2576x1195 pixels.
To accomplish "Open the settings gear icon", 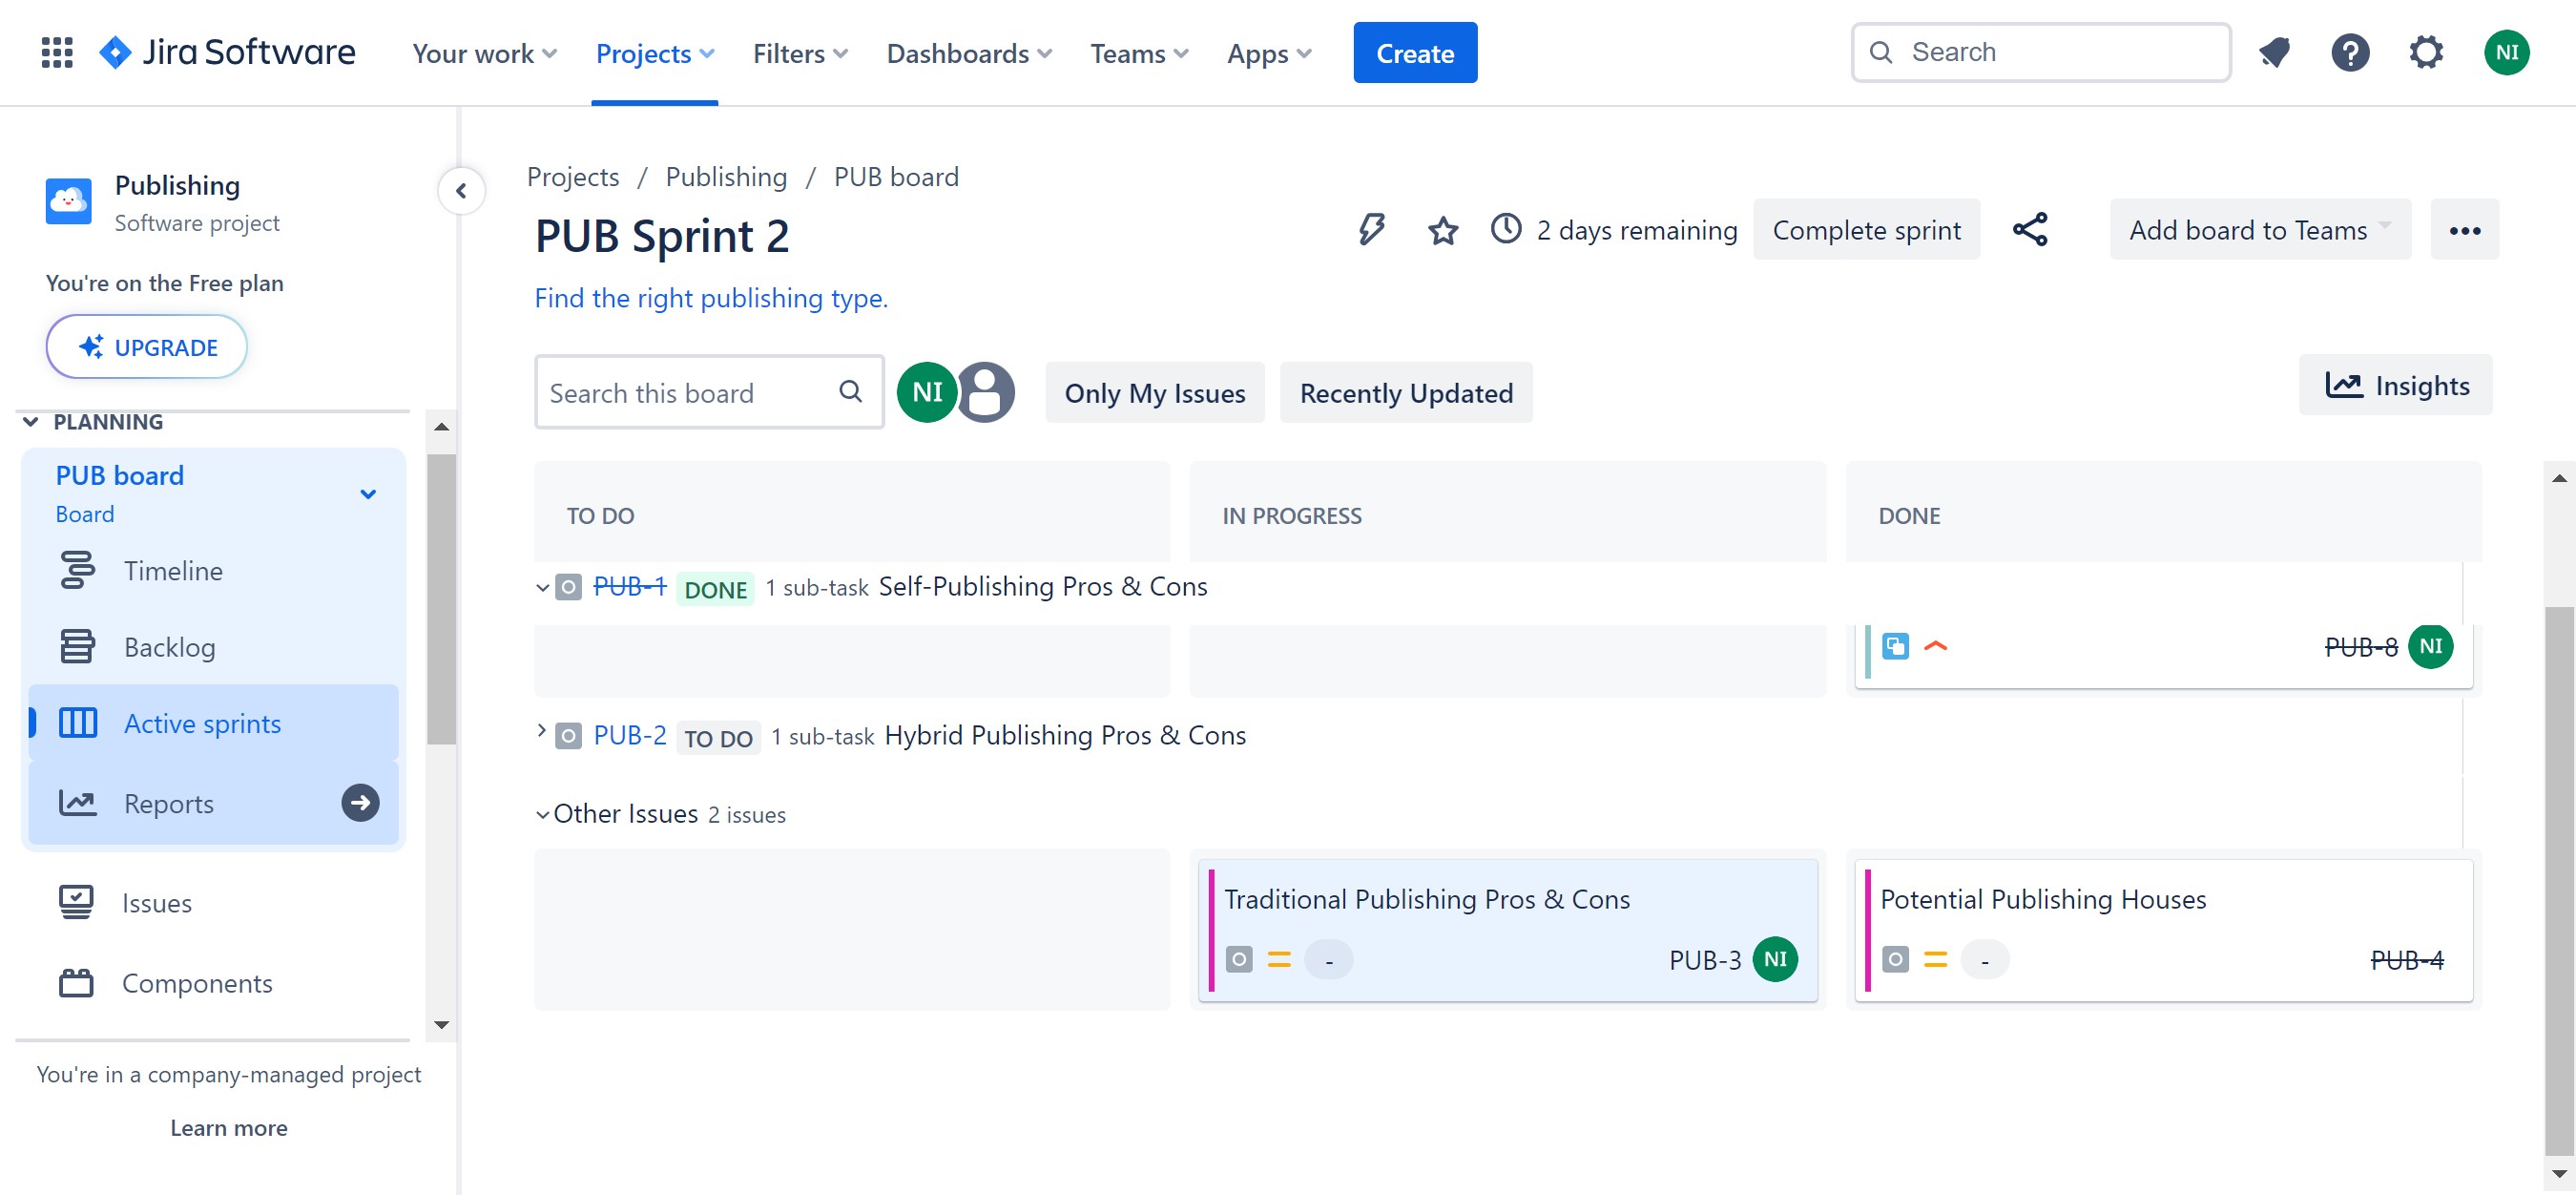I will [x=2426, y=52].
